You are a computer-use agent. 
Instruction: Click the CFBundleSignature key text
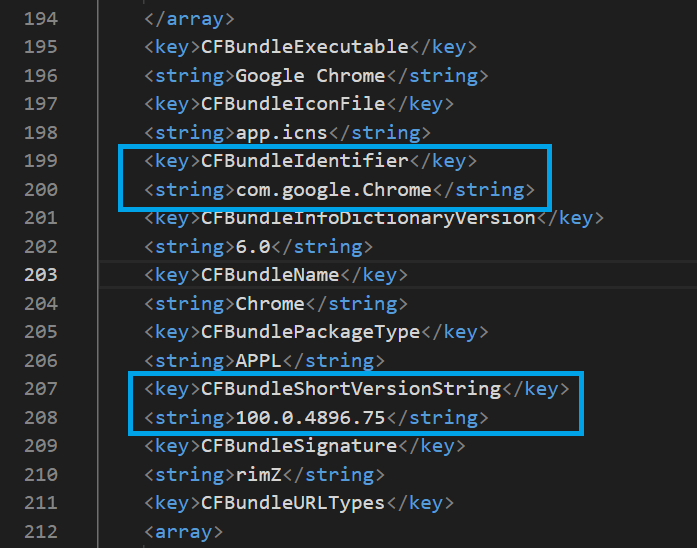pyautogui.click(x=299, y=446)
